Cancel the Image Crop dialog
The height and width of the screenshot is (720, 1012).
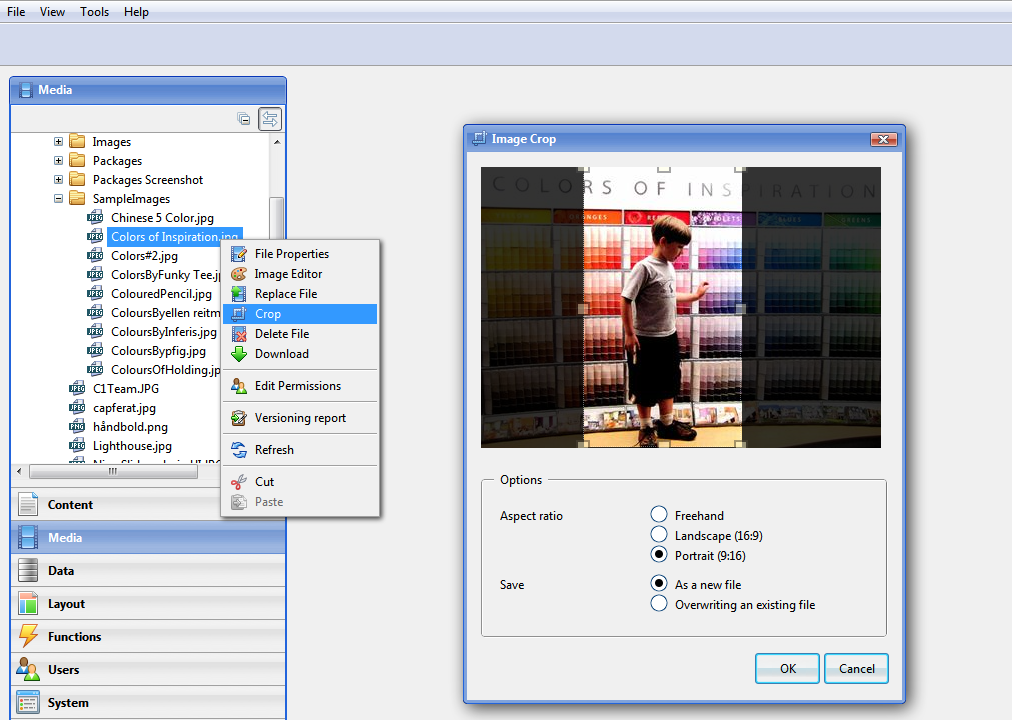pyautogui.click(x=857, y=668)
